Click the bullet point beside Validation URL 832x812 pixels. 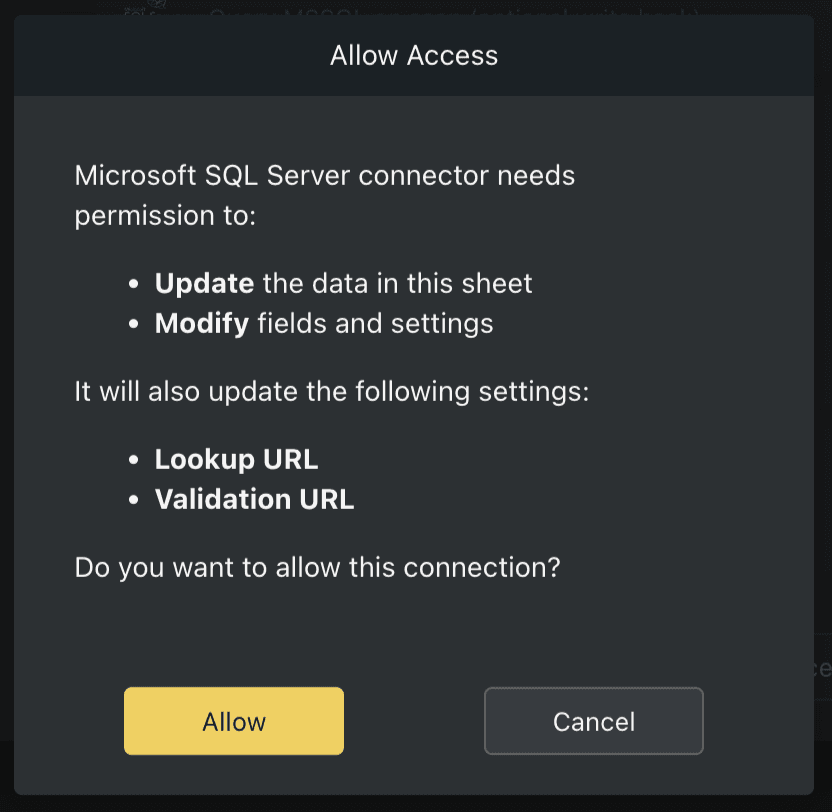click(135, 499)
